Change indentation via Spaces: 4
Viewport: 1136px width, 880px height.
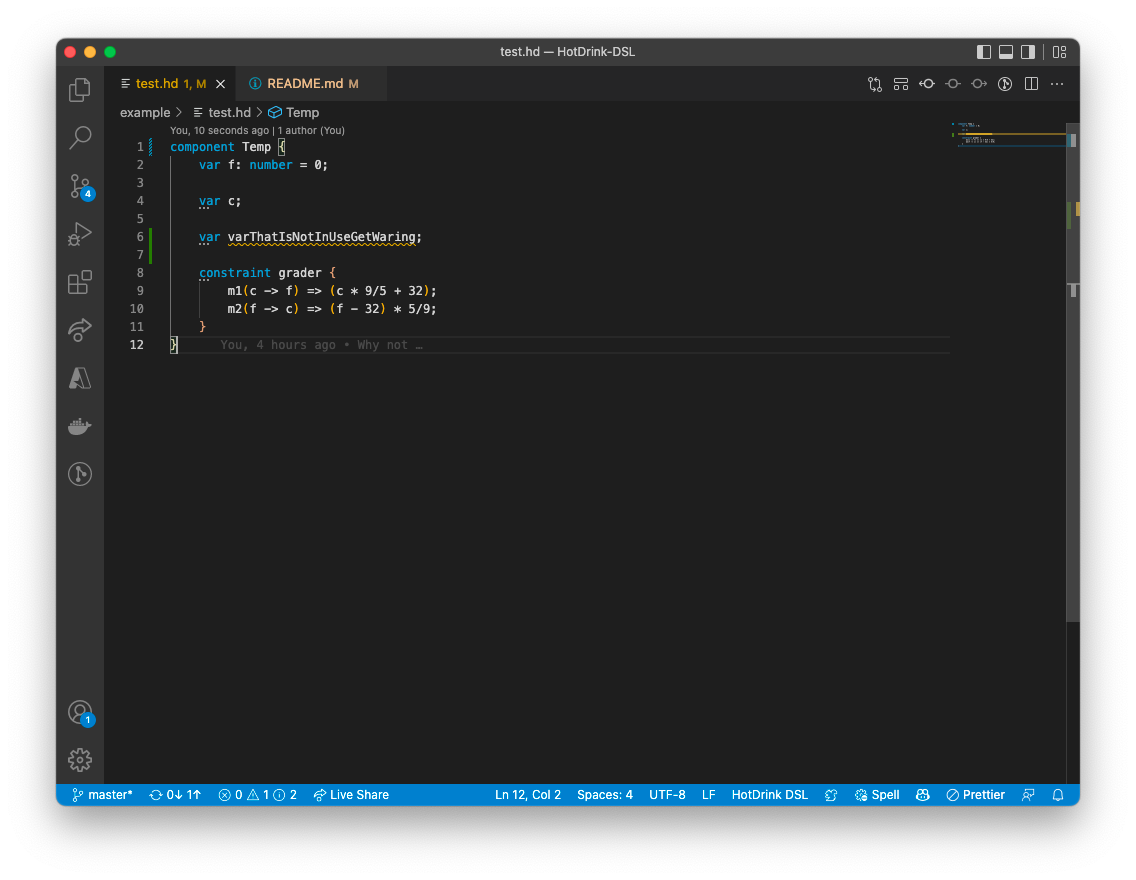[604, 795]
